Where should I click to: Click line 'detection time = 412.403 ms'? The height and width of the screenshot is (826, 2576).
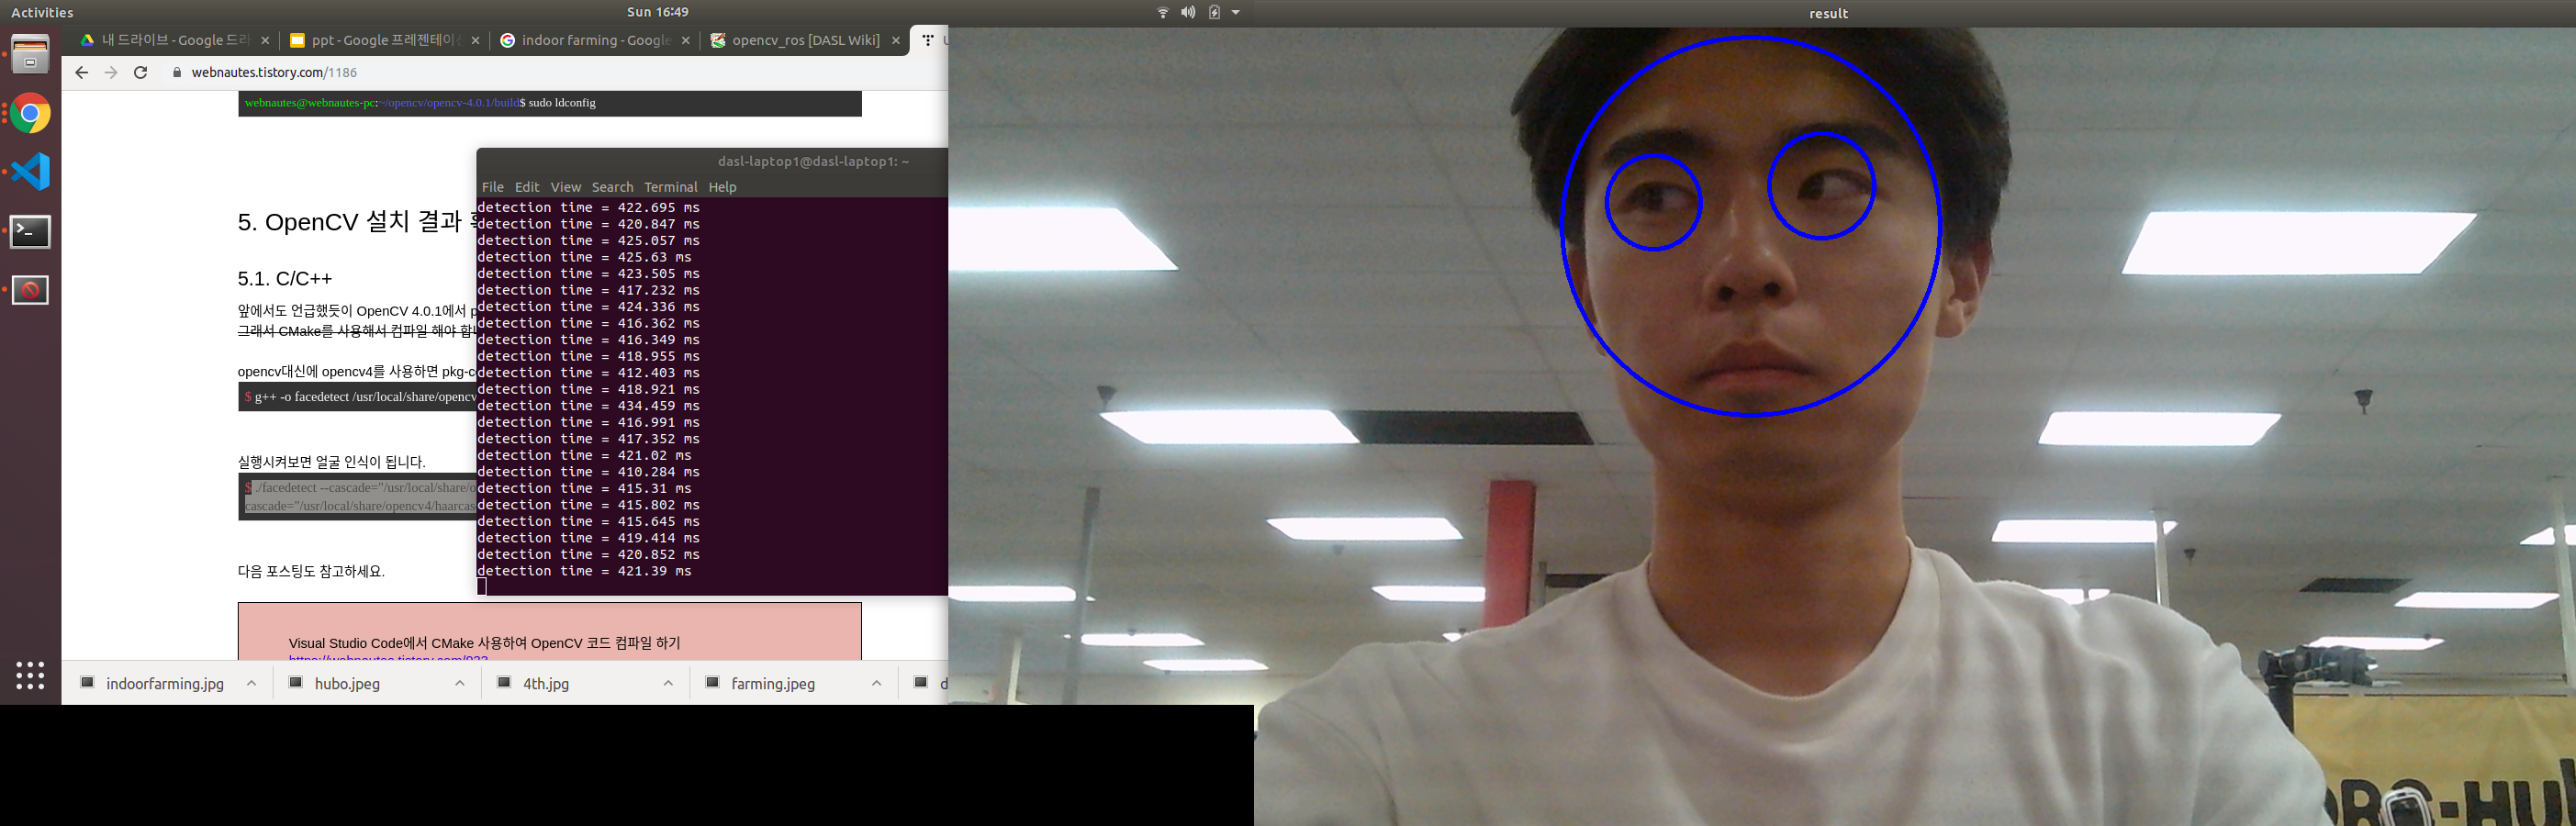point(588,373)
